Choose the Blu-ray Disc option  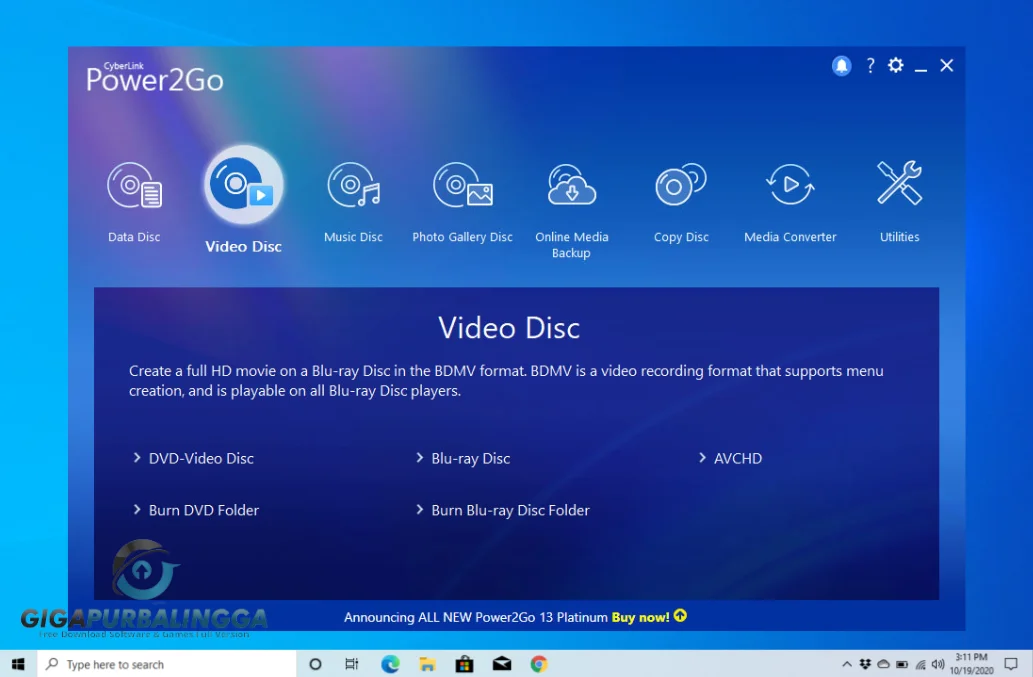470,458
